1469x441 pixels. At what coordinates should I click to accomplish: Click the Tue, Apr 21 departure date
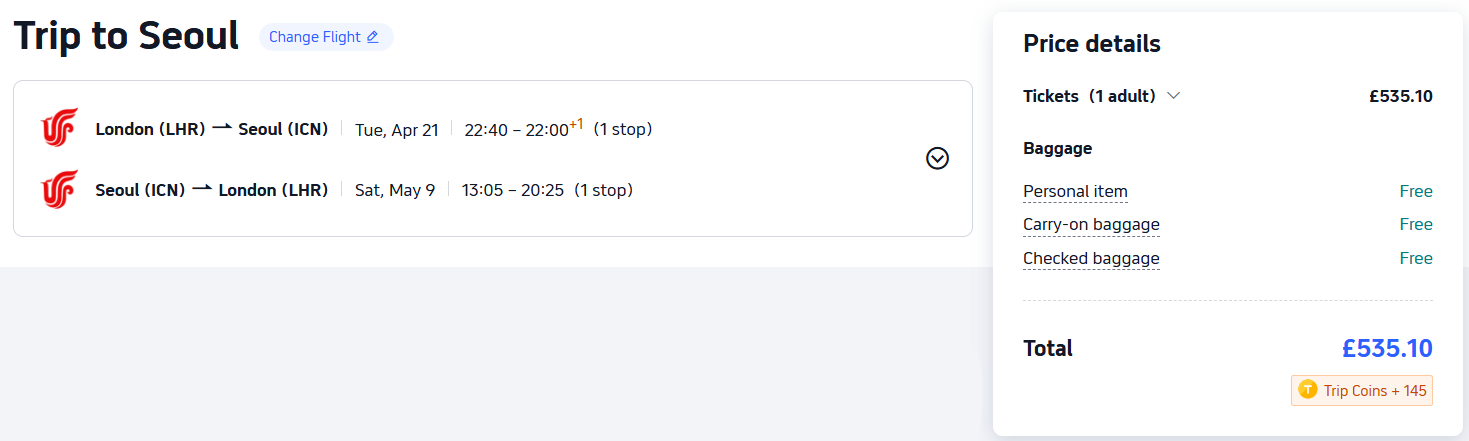[x=397, y=130]
